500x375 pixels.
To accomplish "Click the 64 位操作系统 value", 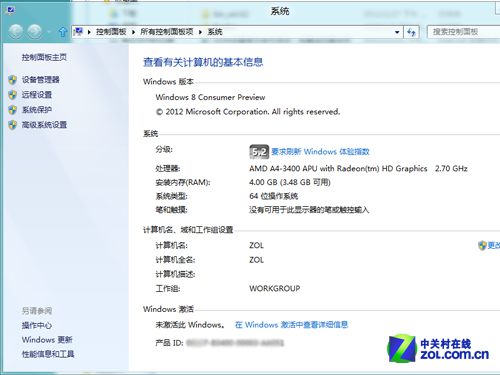I will (274, 196).
